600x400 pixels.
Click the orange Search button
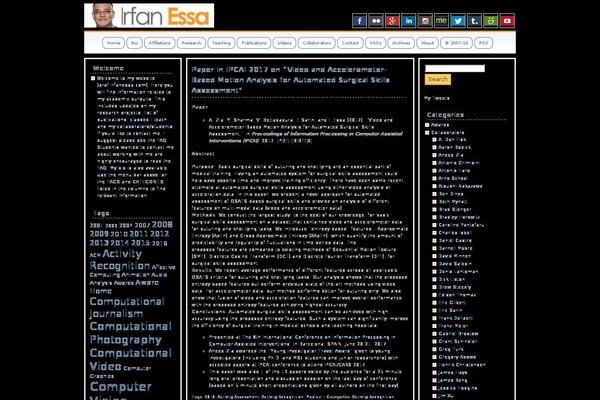click(438, 79)
